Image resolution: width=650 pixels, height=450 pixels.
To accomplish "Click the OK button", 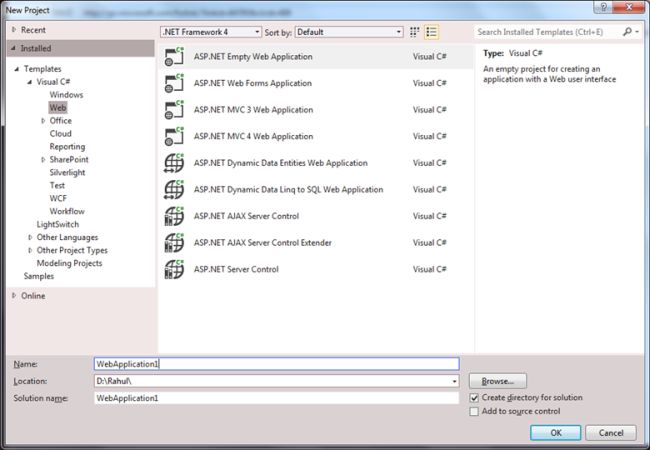I will click(x=555, y=433).
